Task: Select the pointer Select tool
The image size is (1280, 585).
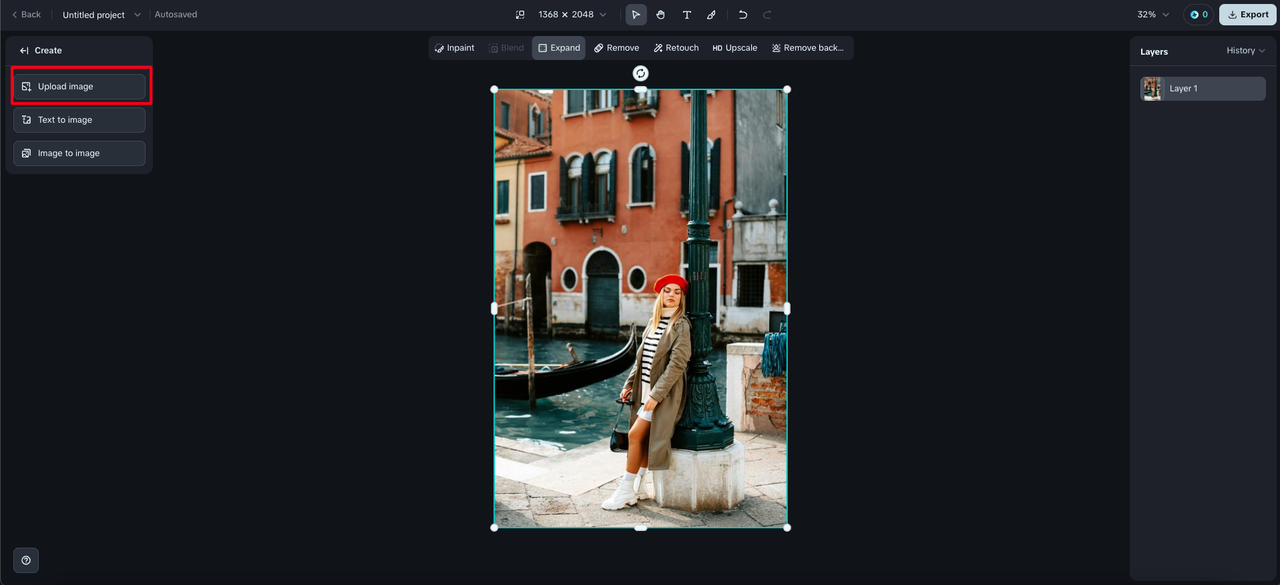Action: [636, 15]
